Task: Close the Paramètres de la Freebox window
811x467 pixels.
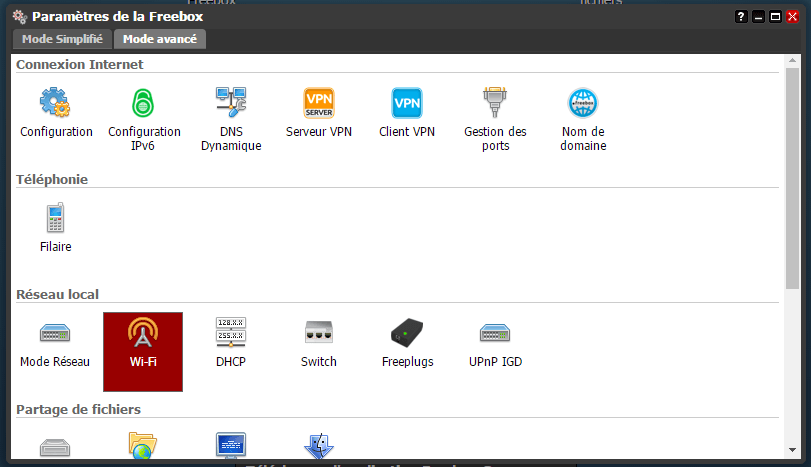Action: click(x=792, y=17)
